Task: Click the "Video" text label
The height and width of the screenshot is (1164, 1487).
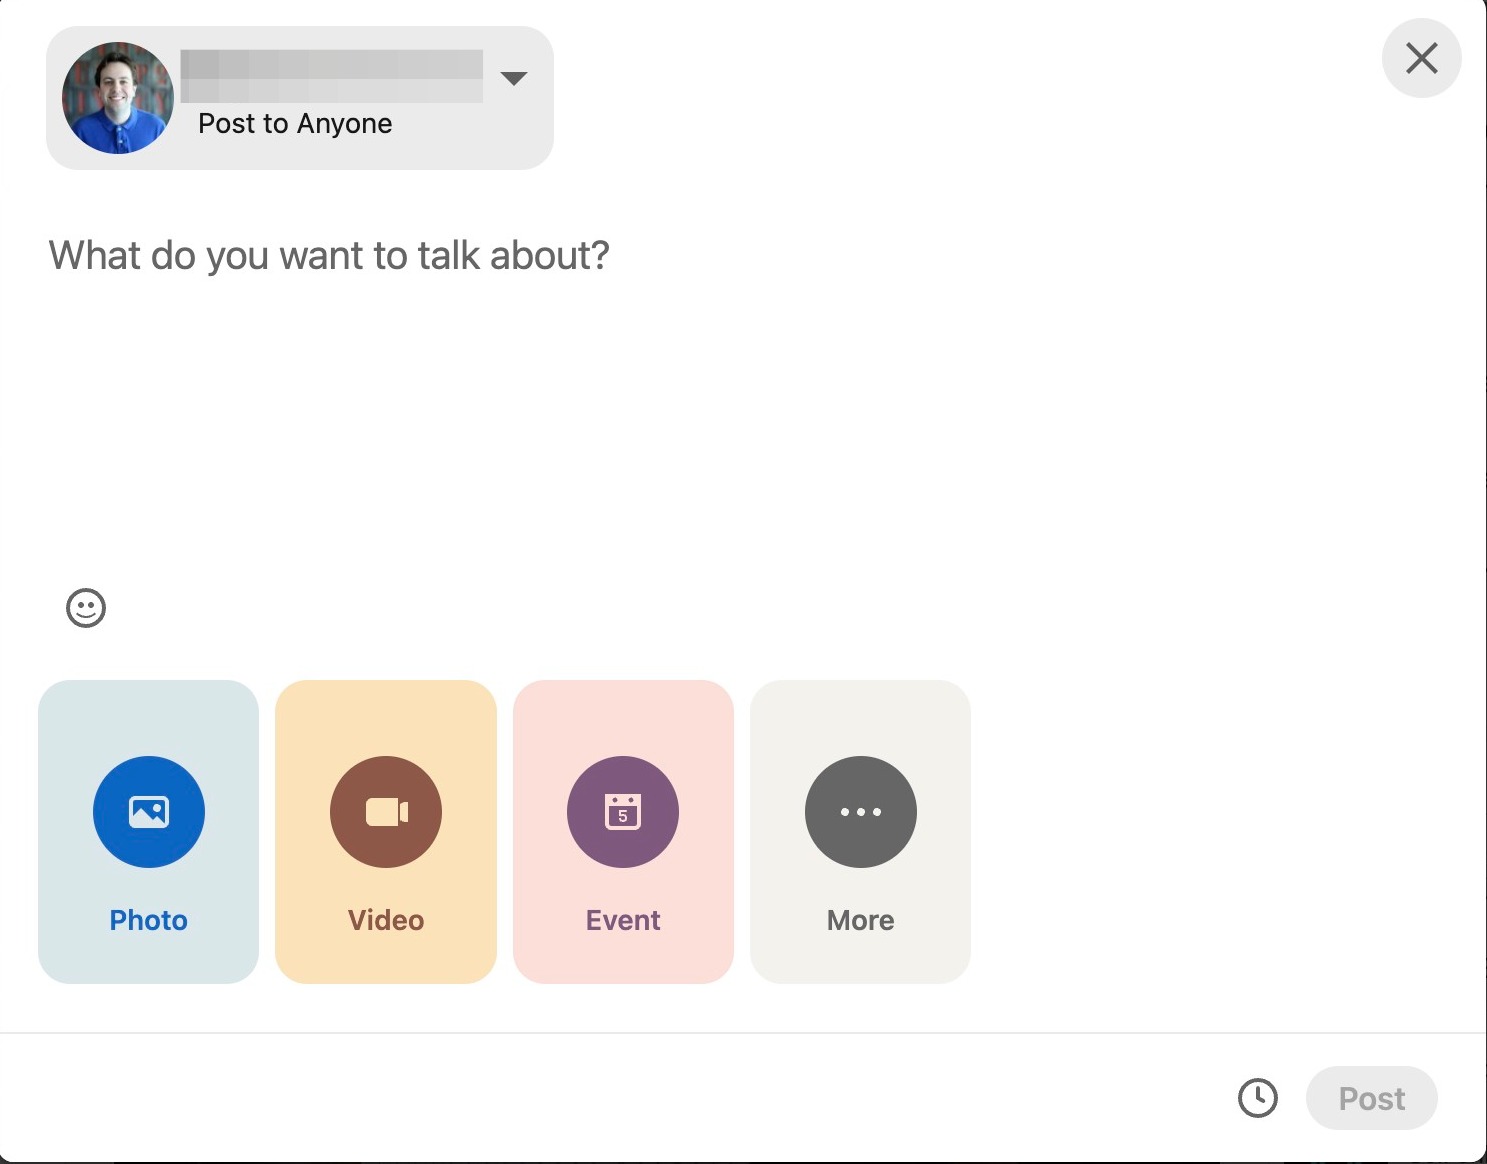Action: click(386, 920)
